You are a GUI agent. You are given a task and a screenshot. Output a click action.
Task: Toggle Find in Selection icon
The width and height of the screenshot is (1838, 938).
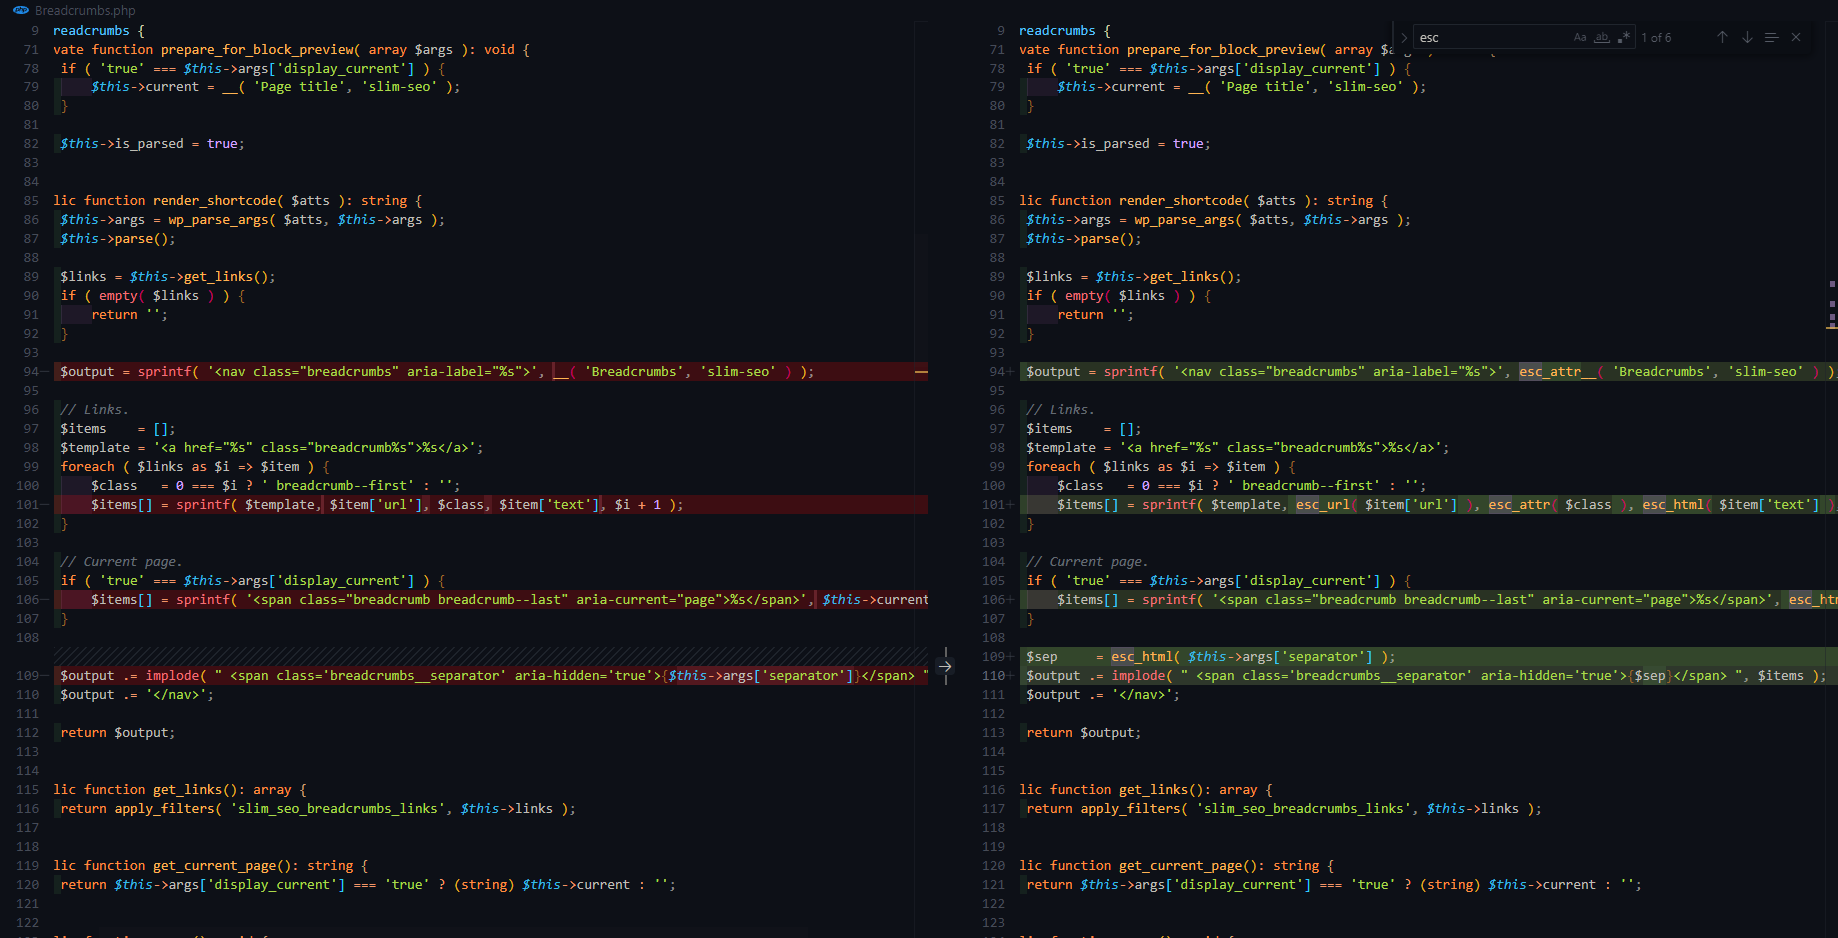[1771, 38]
